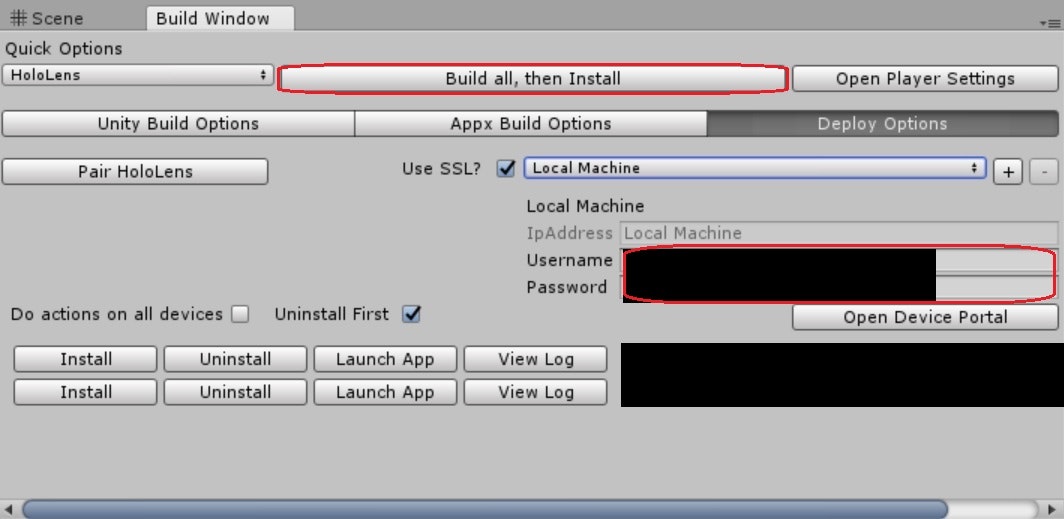The width and height of the screenshot is (1064, 519).
Task: Click Uninstall in the first row
Action: click(x=235, y=359)
